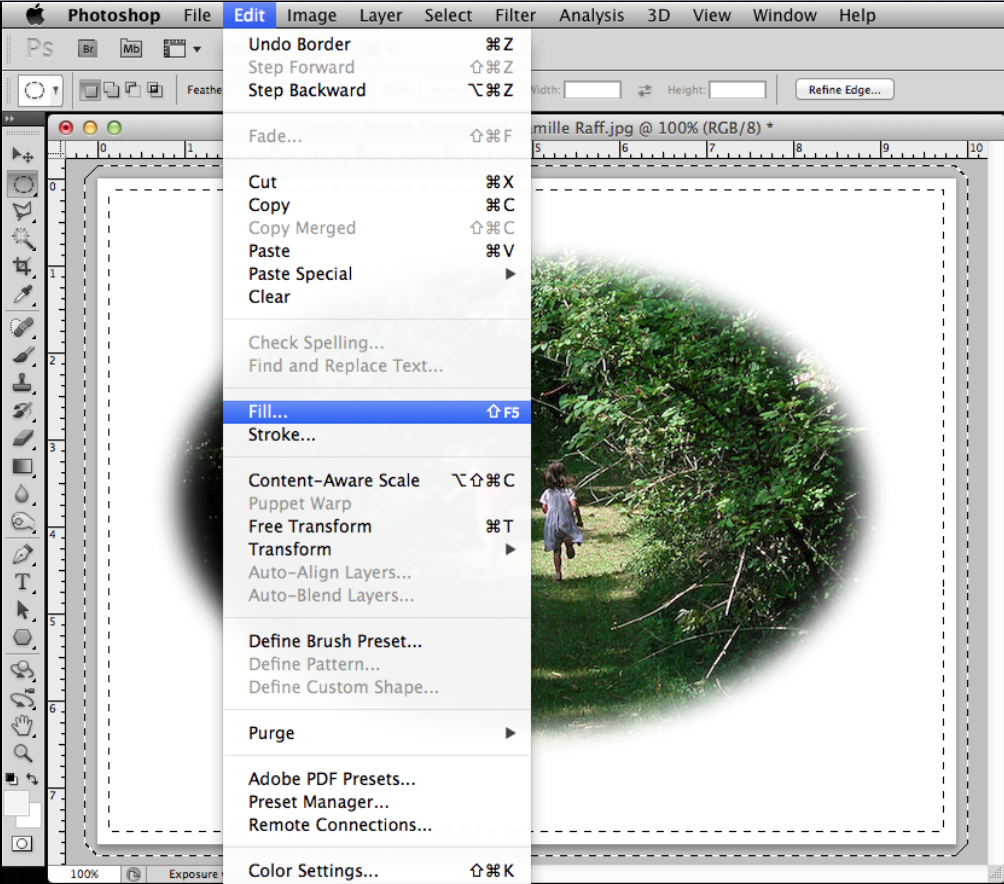Click the Refine Edge... button
The width and height of the screenshot is (1004, 884).
(x=844, y=90)
